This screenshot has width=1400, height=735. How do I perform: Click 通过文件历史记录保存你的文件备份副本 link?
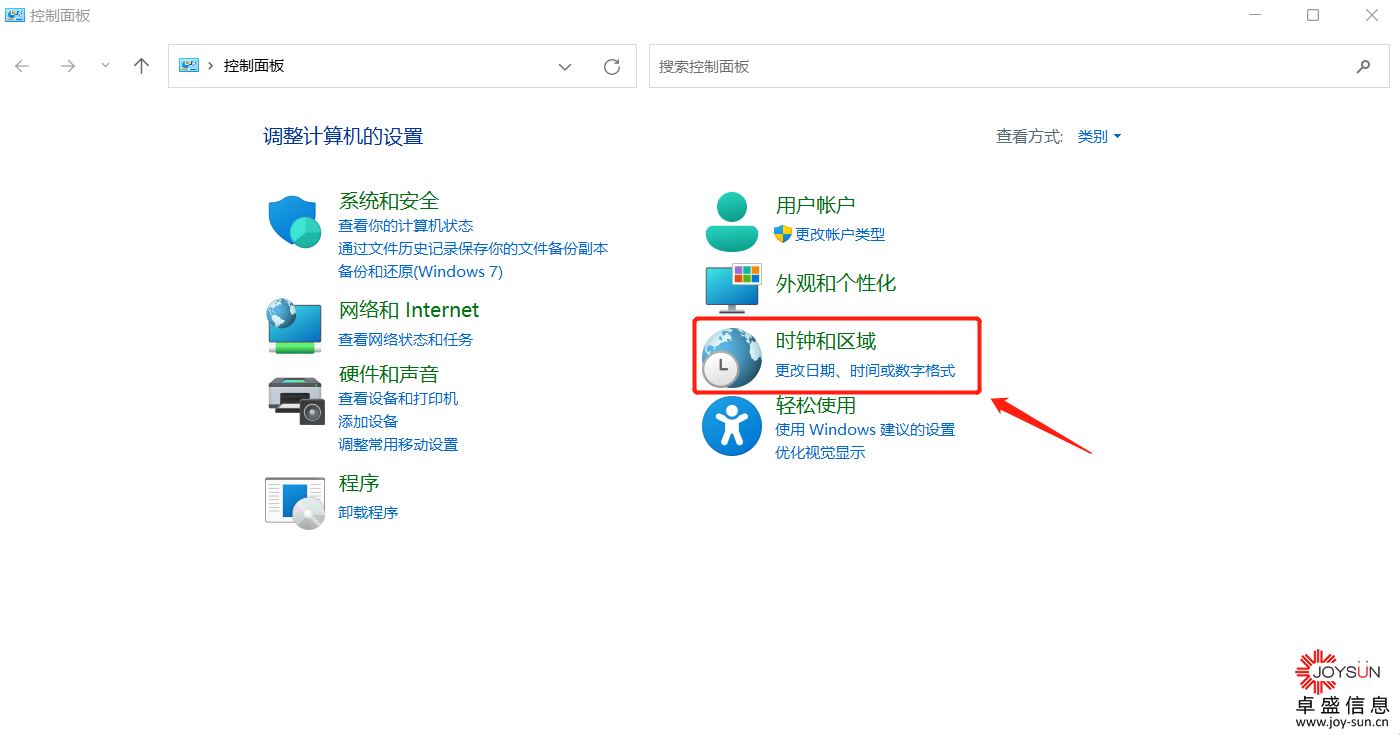[x=473, y=248]
